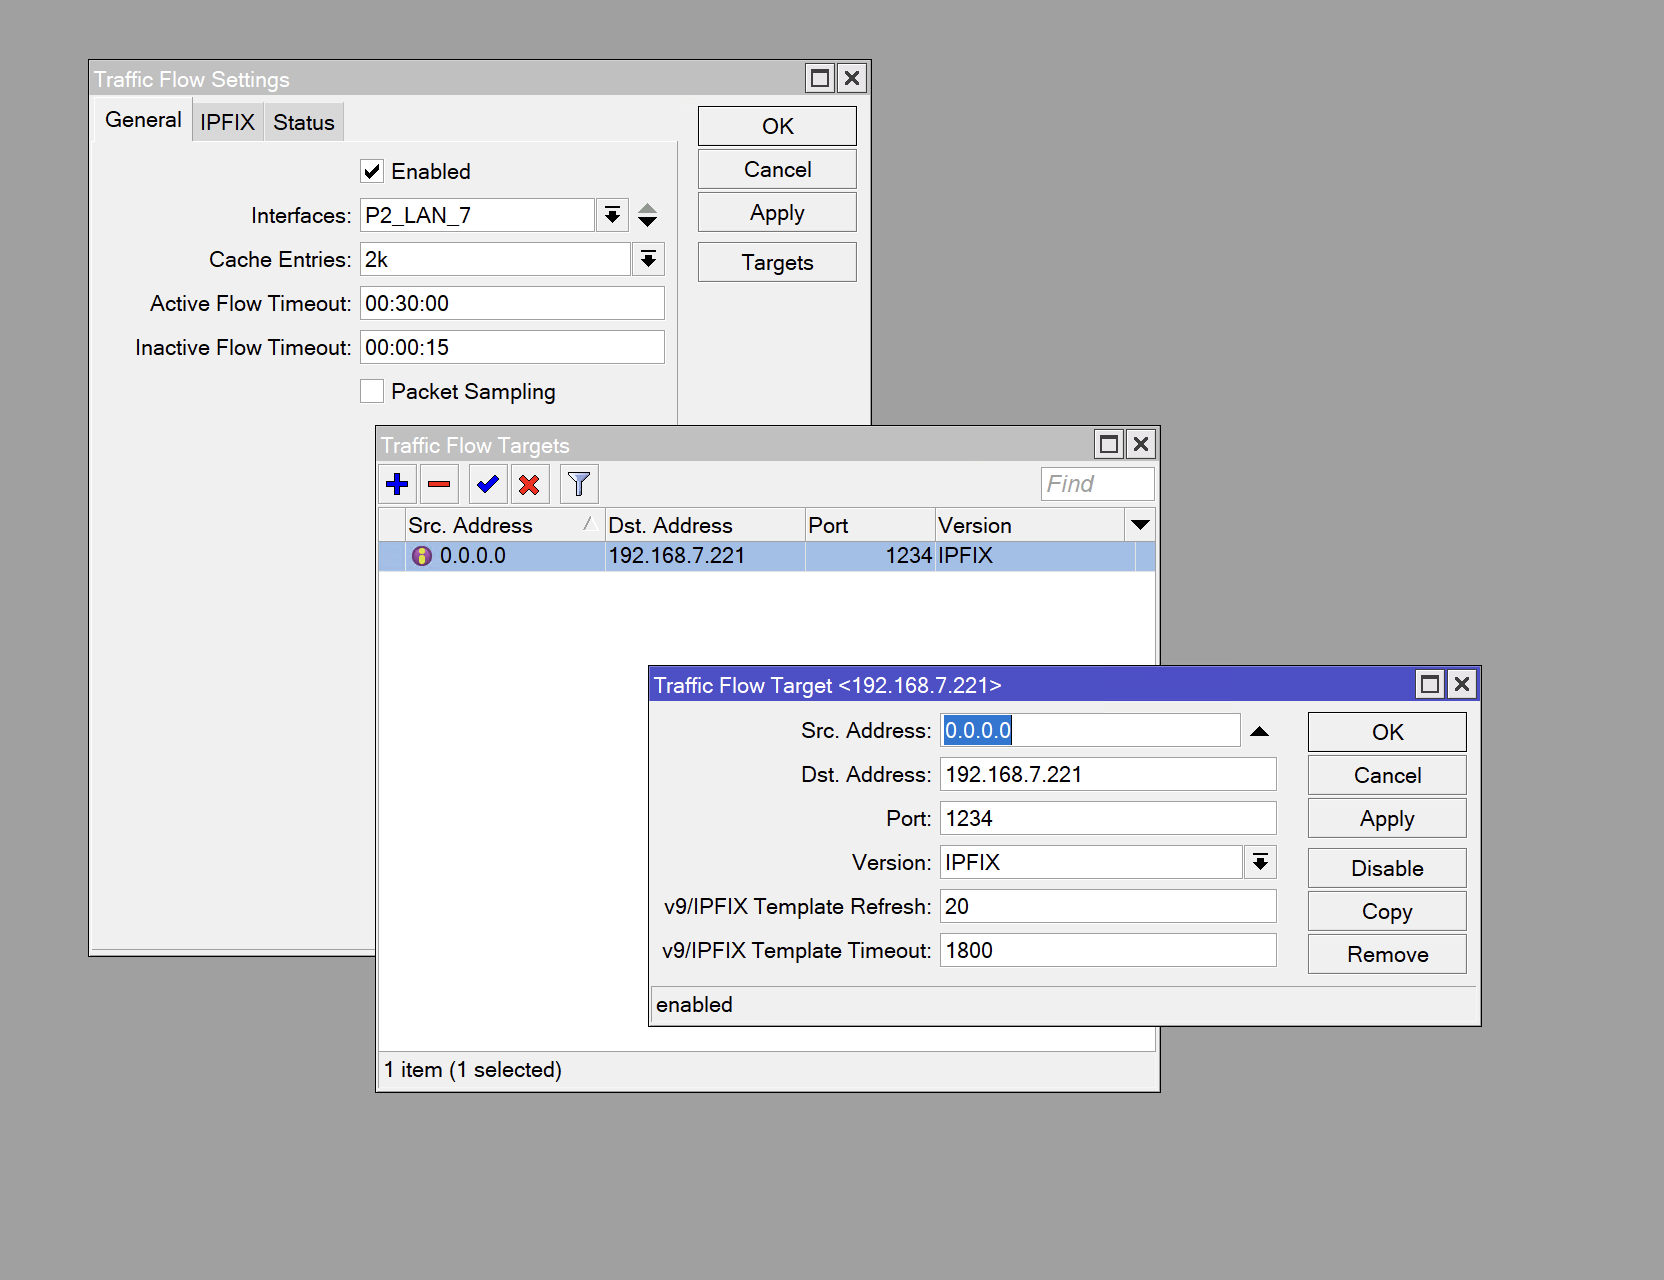Viewport: 1664px width, 1280px height.
Task: Open the Interfaces dropdown list
Action: pyautogui.click(x=612, y=215)
